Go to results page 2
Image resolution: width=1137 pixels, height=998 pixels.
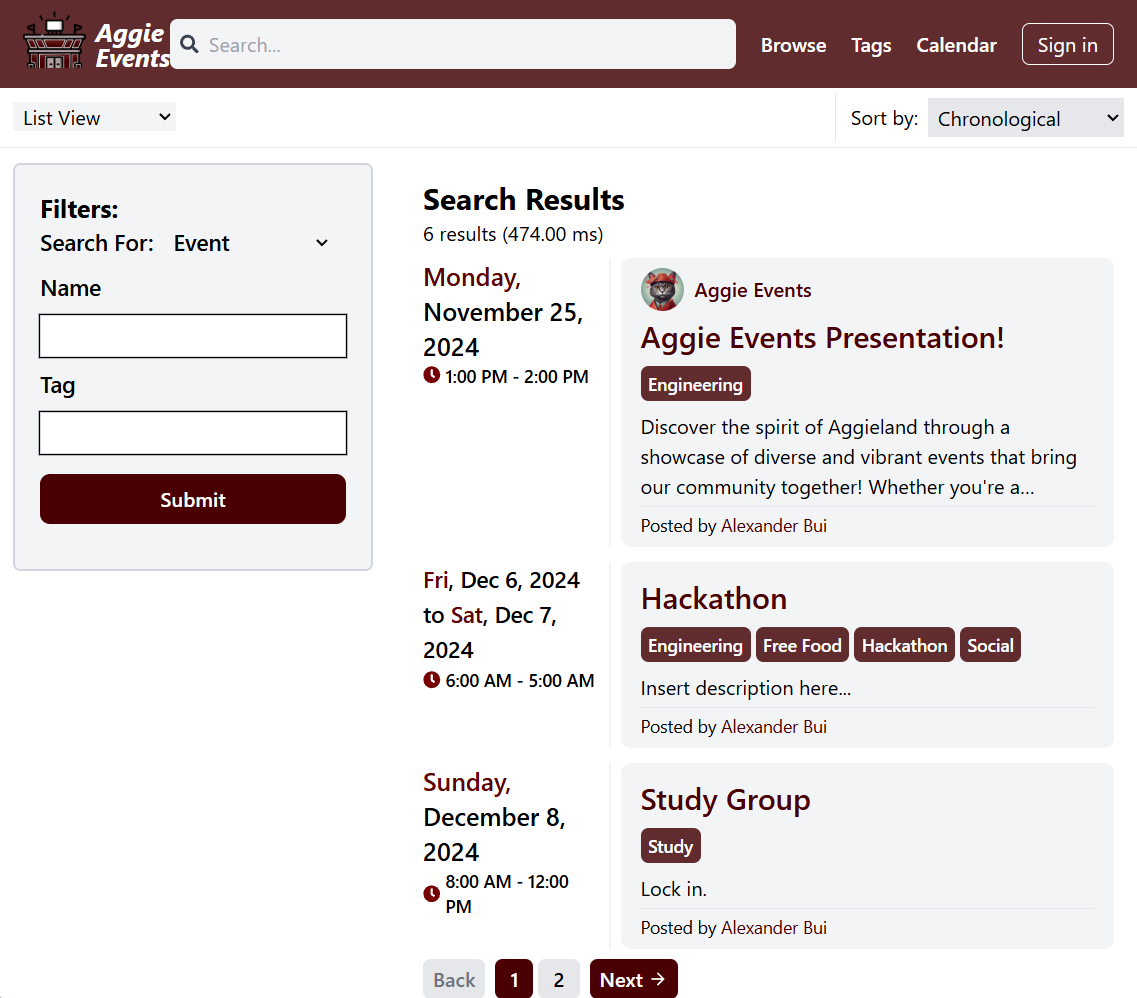click(x=559, y=980)
